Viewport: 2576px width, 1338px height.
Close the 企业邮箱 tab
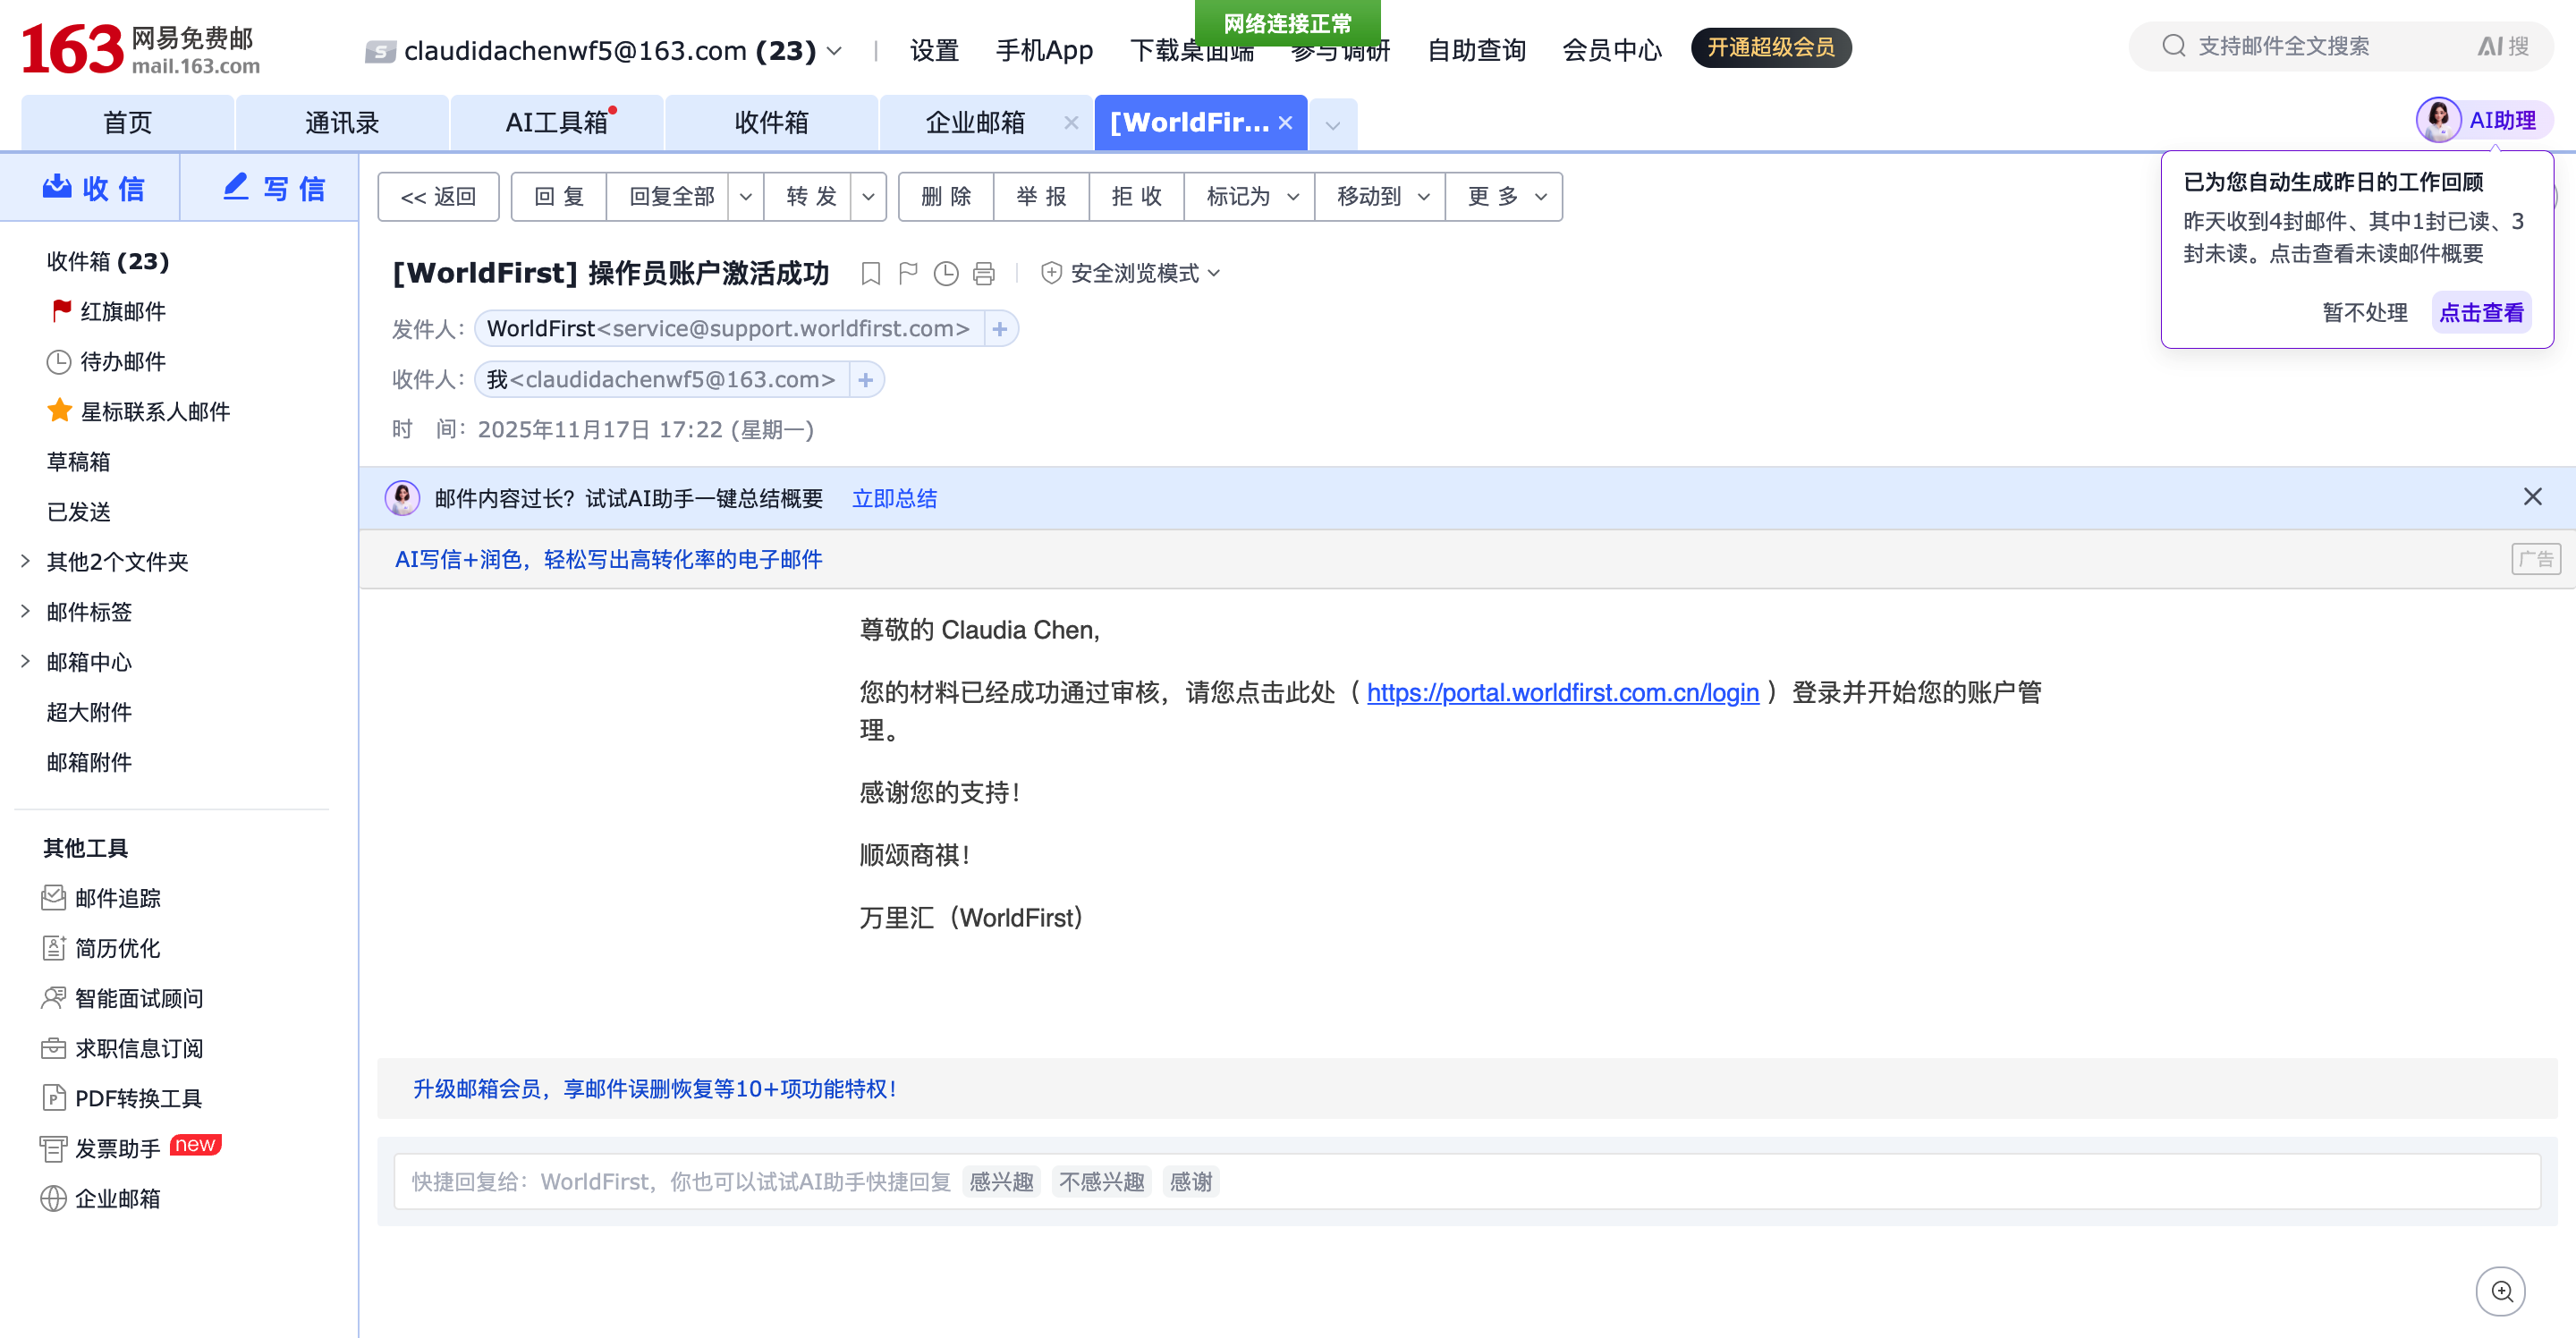[1071, 122]
